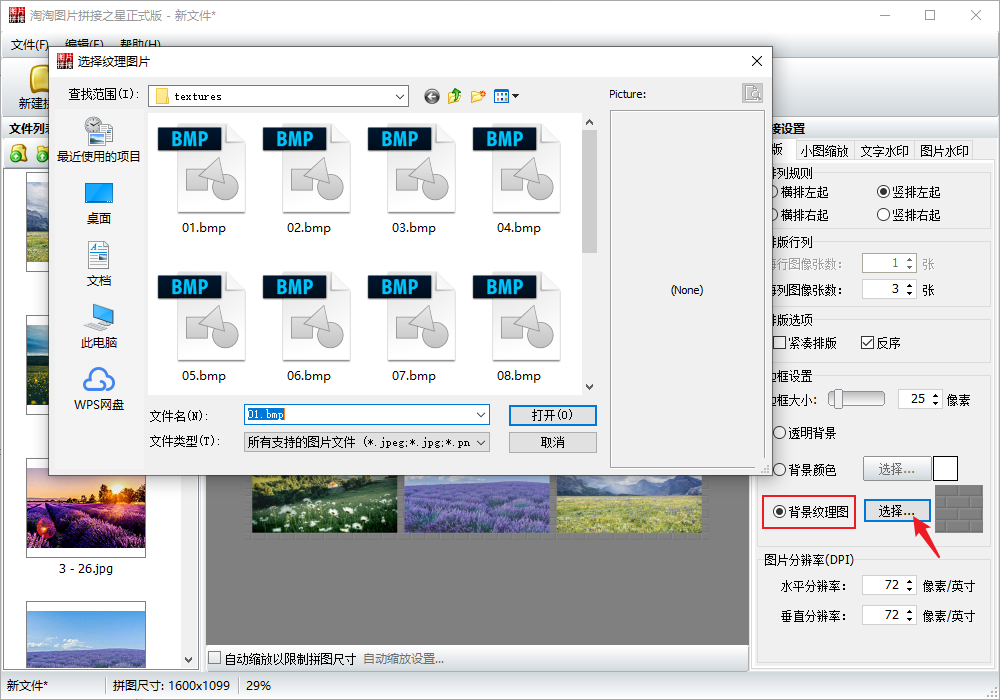The height and width of the screenshot is (700, 1000).
Task: Expand the 文件名 combo box list
Action: (481, 415)
